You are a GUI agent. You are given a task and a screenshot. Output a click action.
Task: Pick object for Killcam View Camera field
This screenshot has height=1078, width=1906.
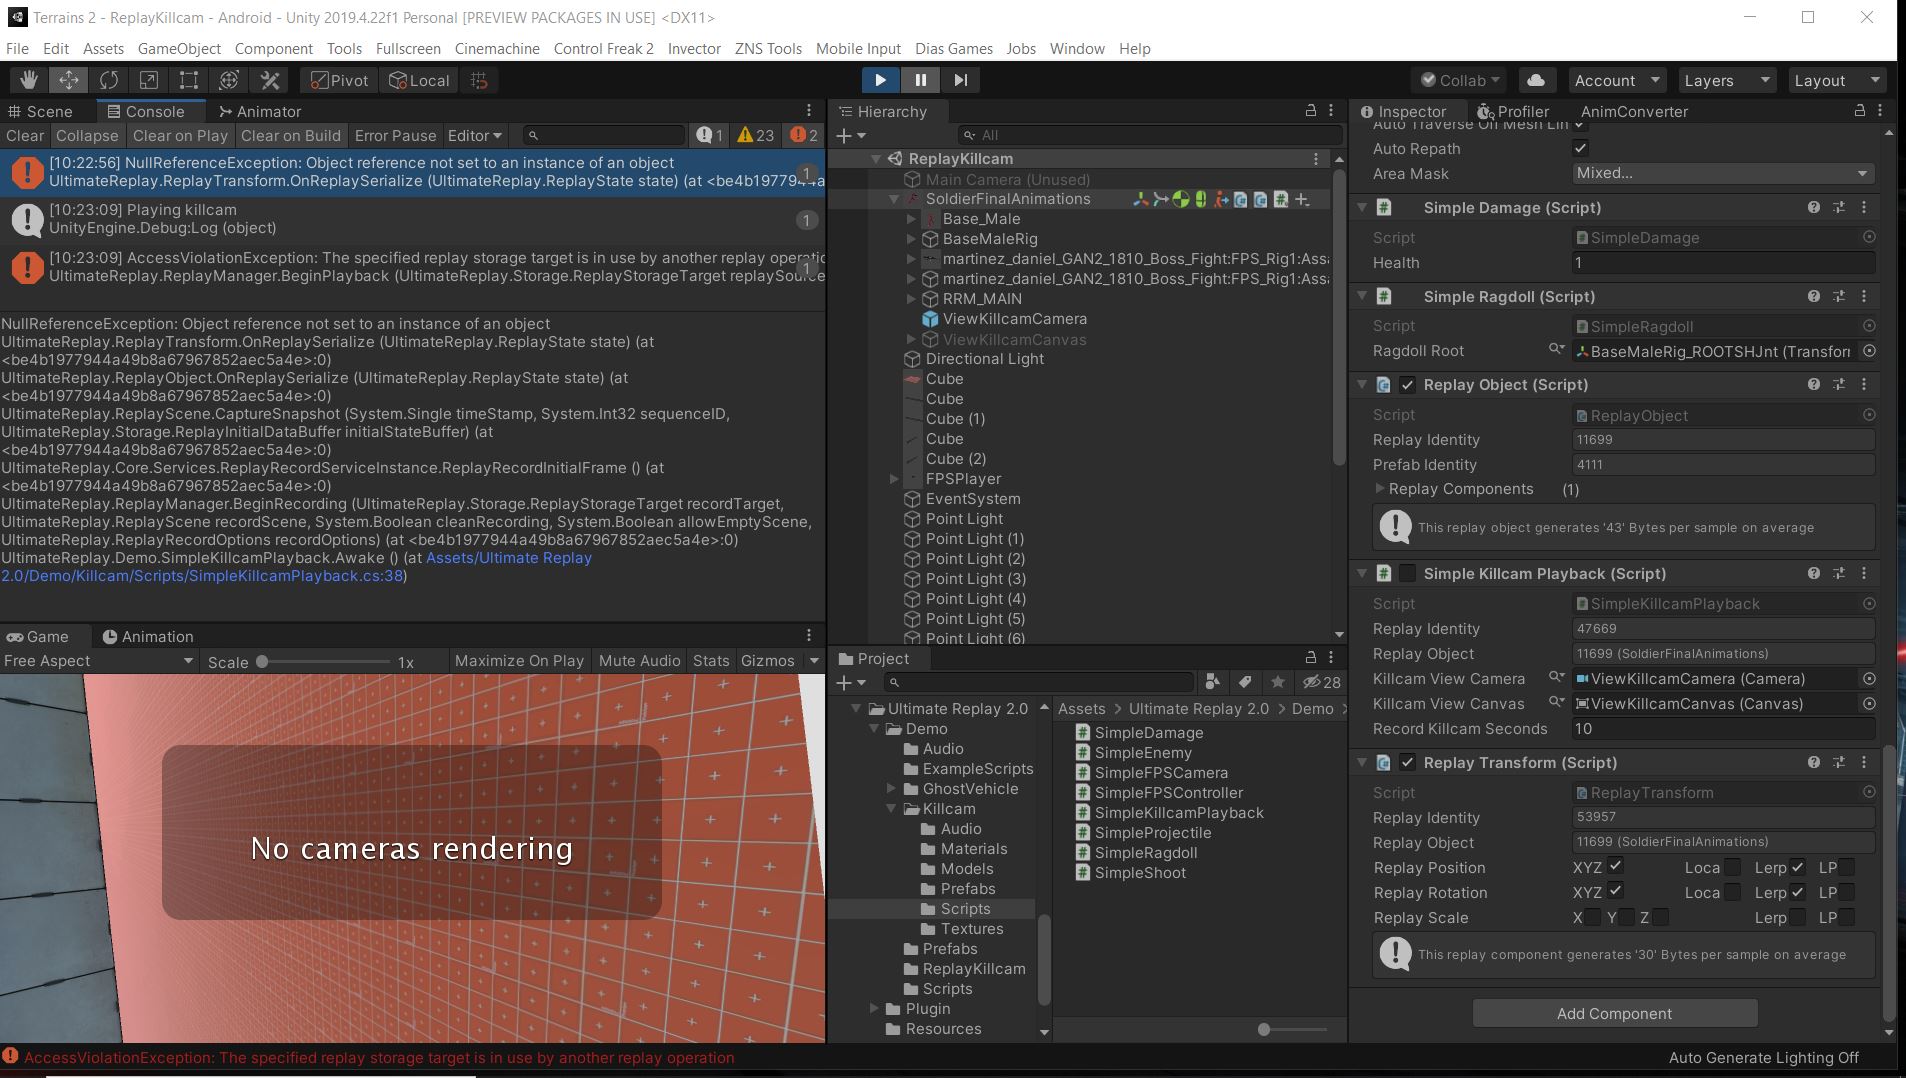click(x=1869, y=678)
